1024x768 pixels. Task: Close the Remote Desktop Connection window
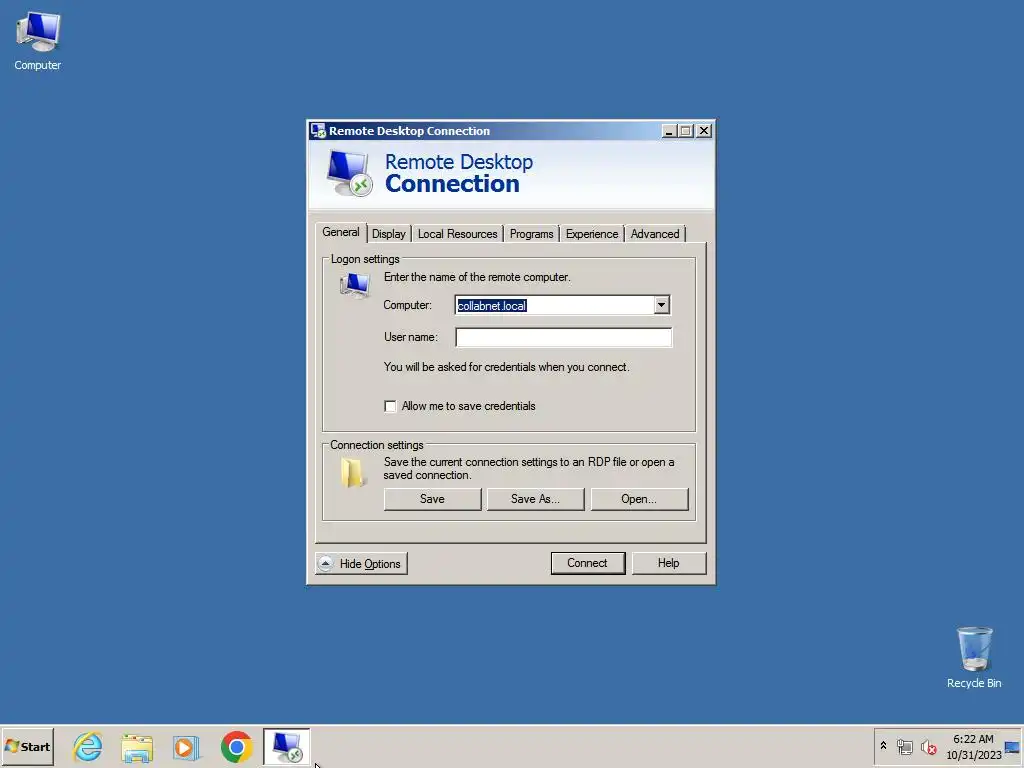703,131
